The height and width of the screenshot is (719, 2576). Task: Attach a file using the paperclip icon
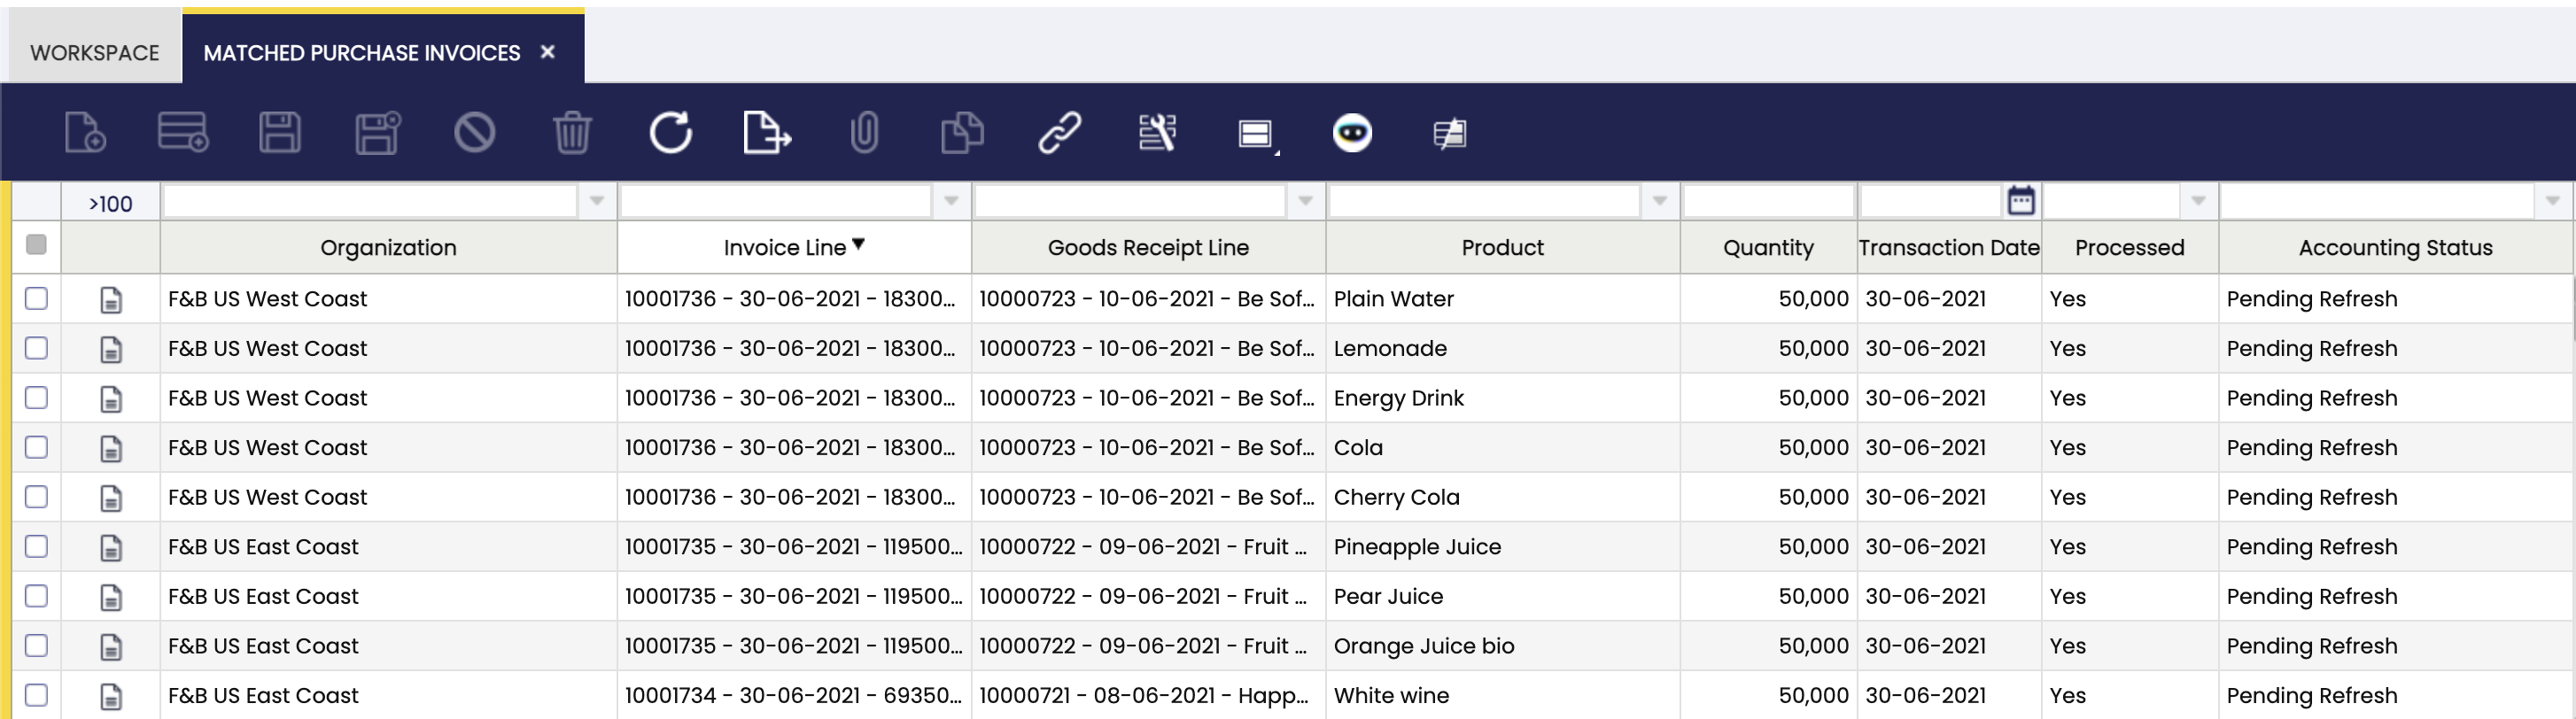(x=864, y=132)
